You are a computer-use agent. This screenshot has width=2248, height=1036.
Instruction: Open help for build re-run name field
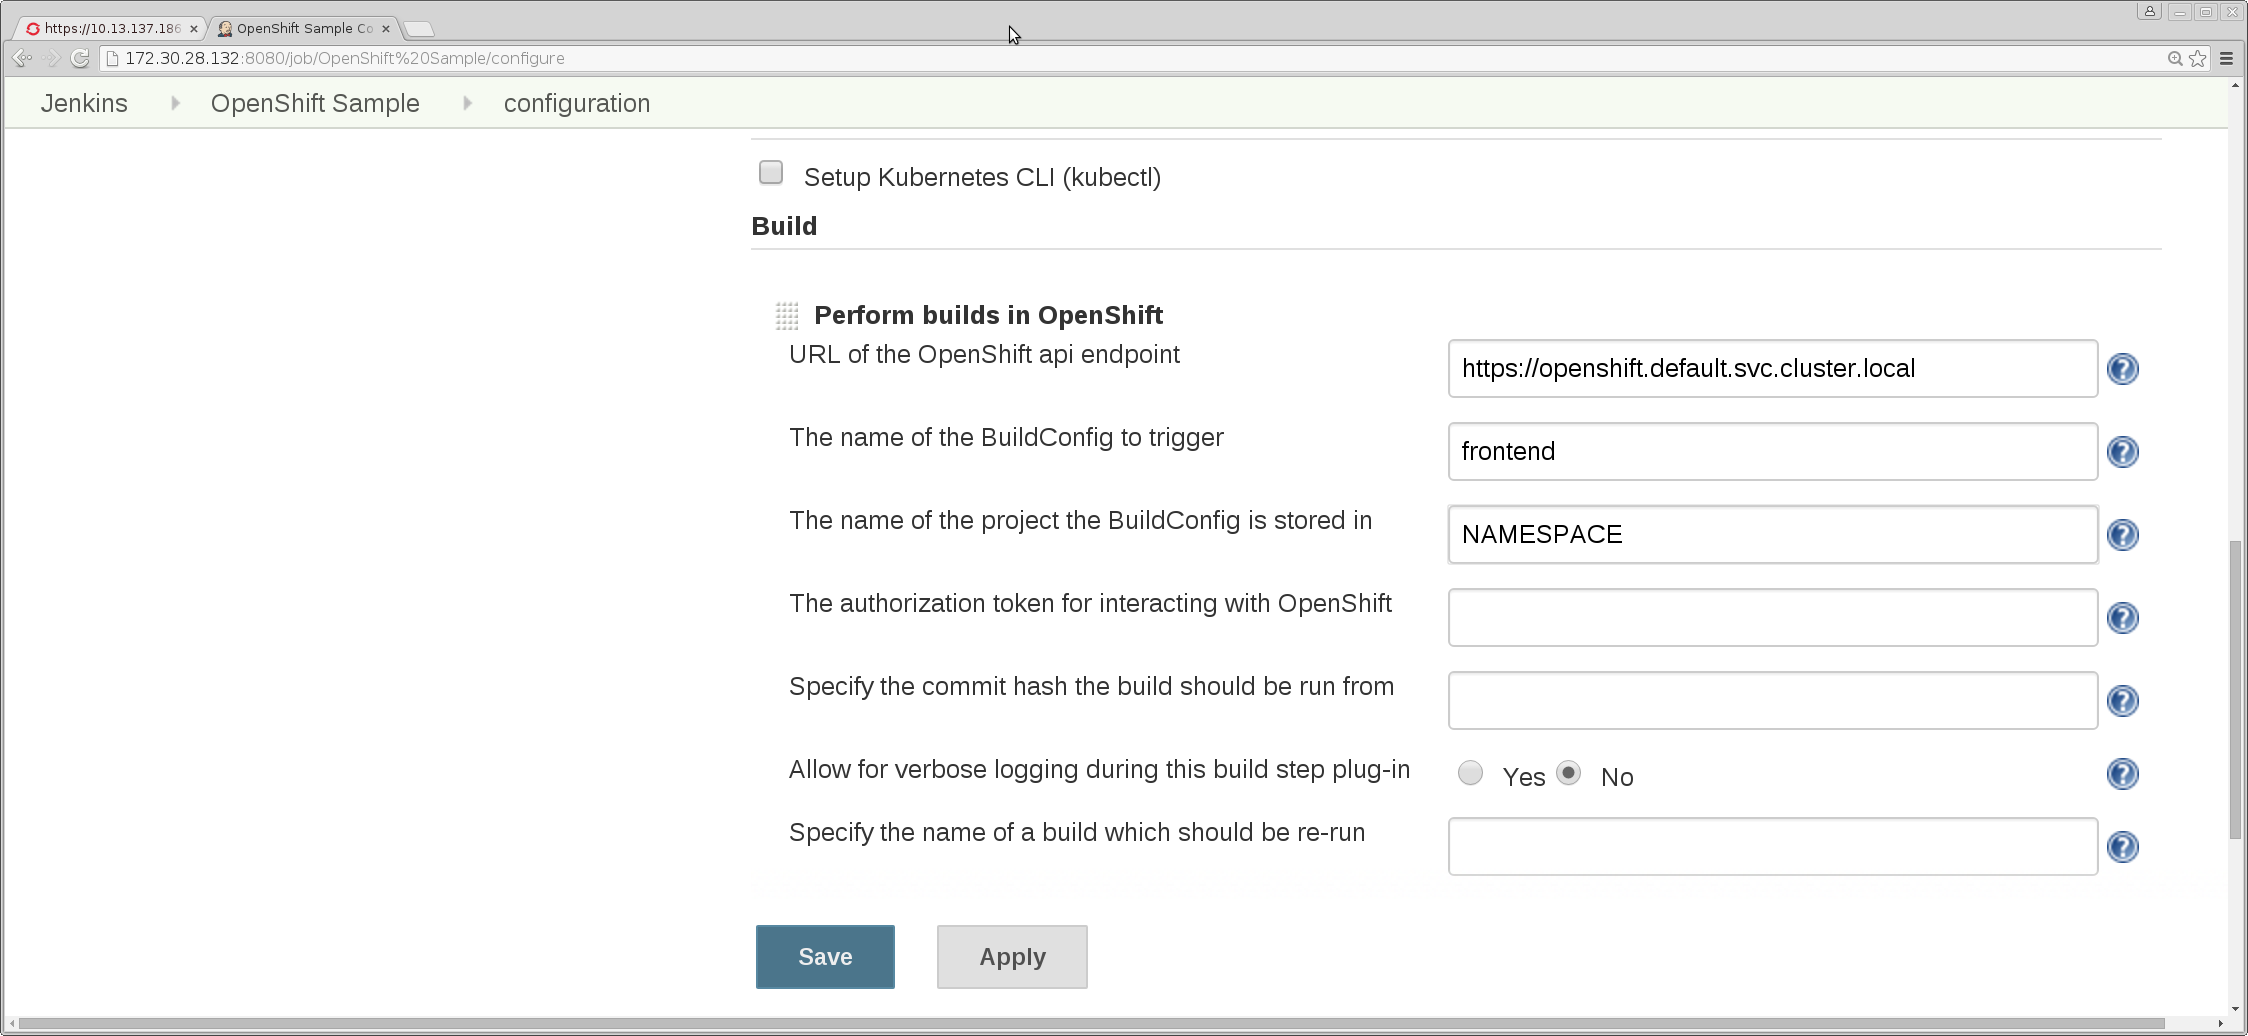click(2122, 847)
